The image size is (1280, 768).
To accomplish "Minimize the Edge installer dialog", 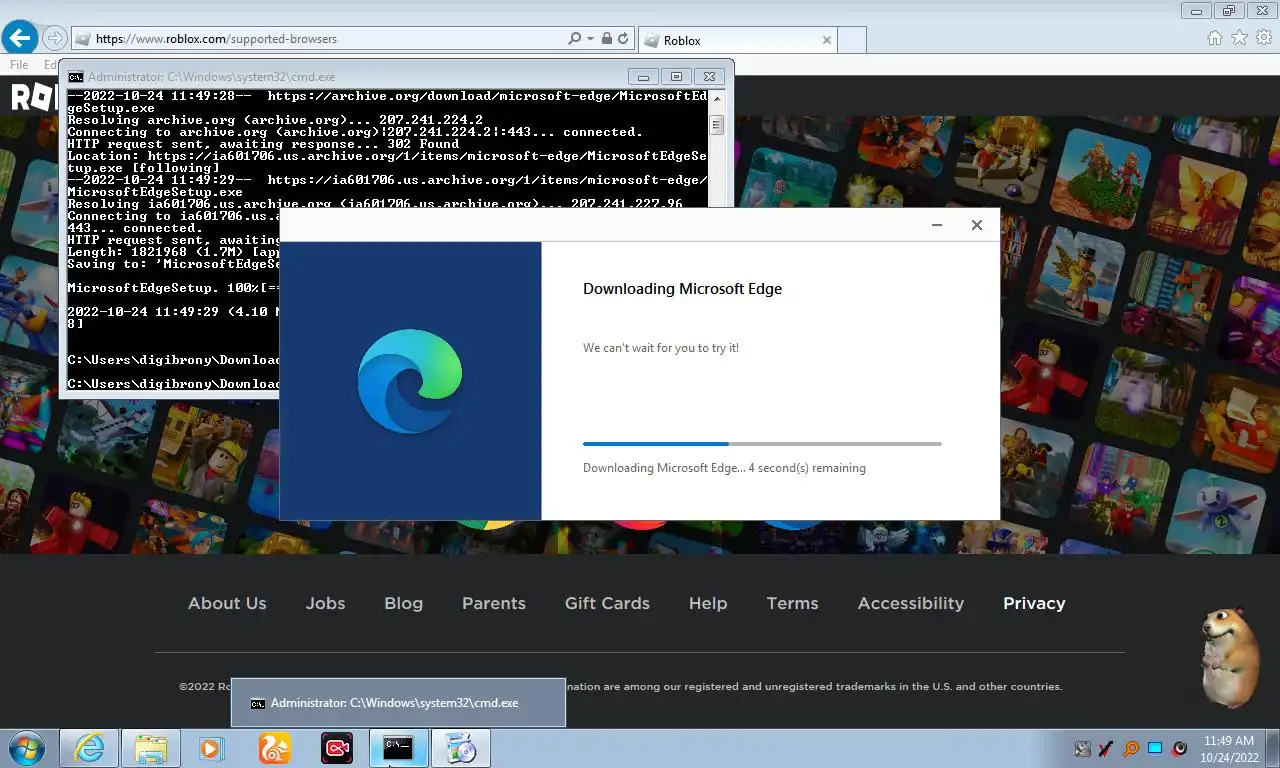I will point(937,225).
